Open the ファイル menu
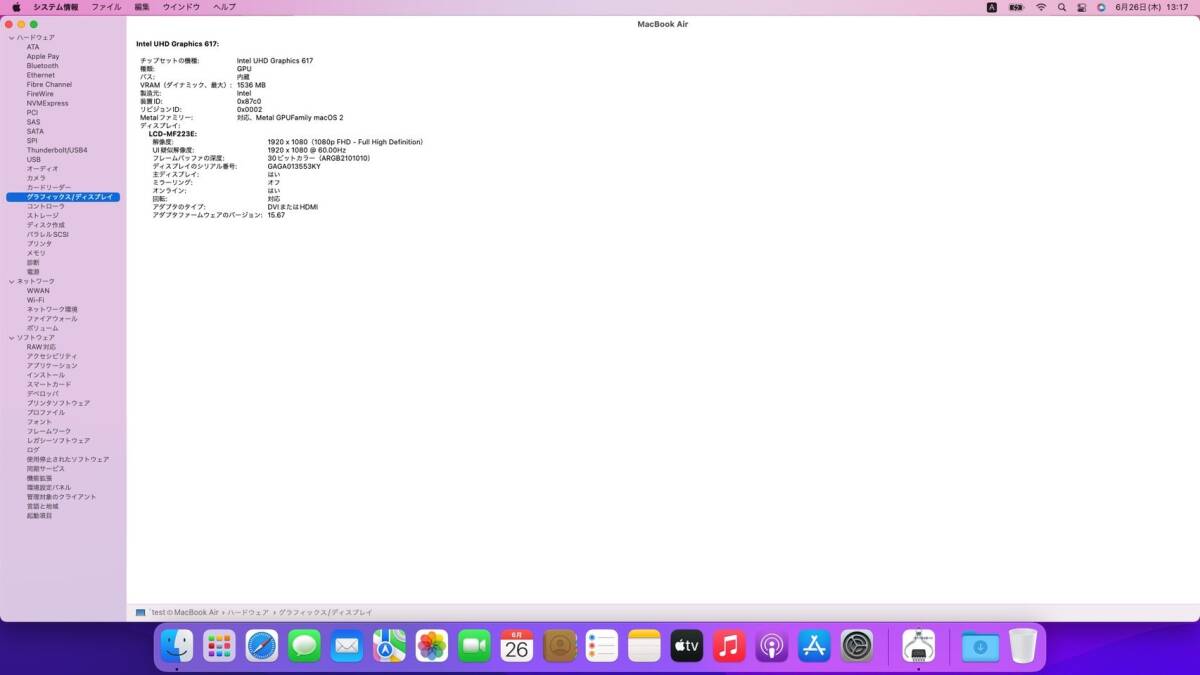 [106, 7]
